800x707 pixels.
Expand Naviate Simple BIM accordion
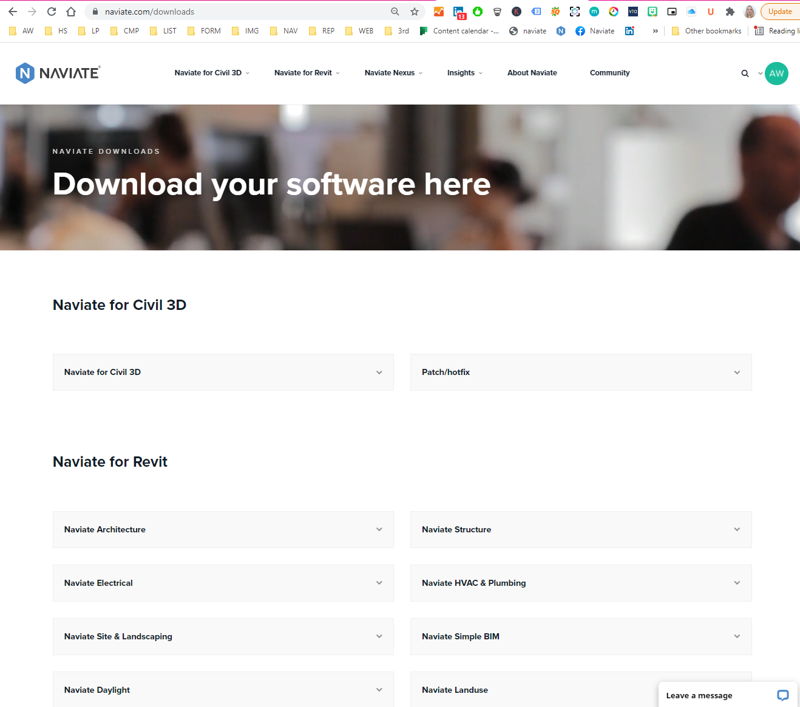click(x=581, y=637)
